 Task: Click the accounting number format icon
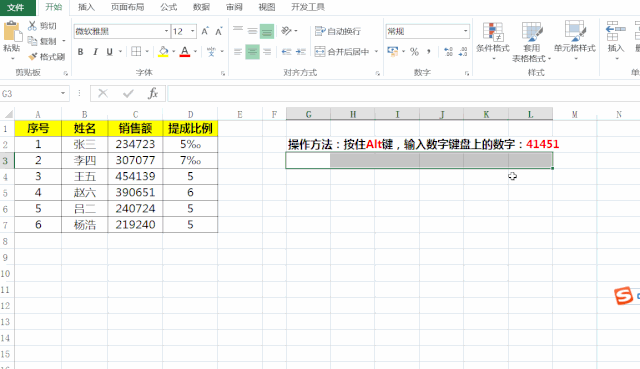393,51
